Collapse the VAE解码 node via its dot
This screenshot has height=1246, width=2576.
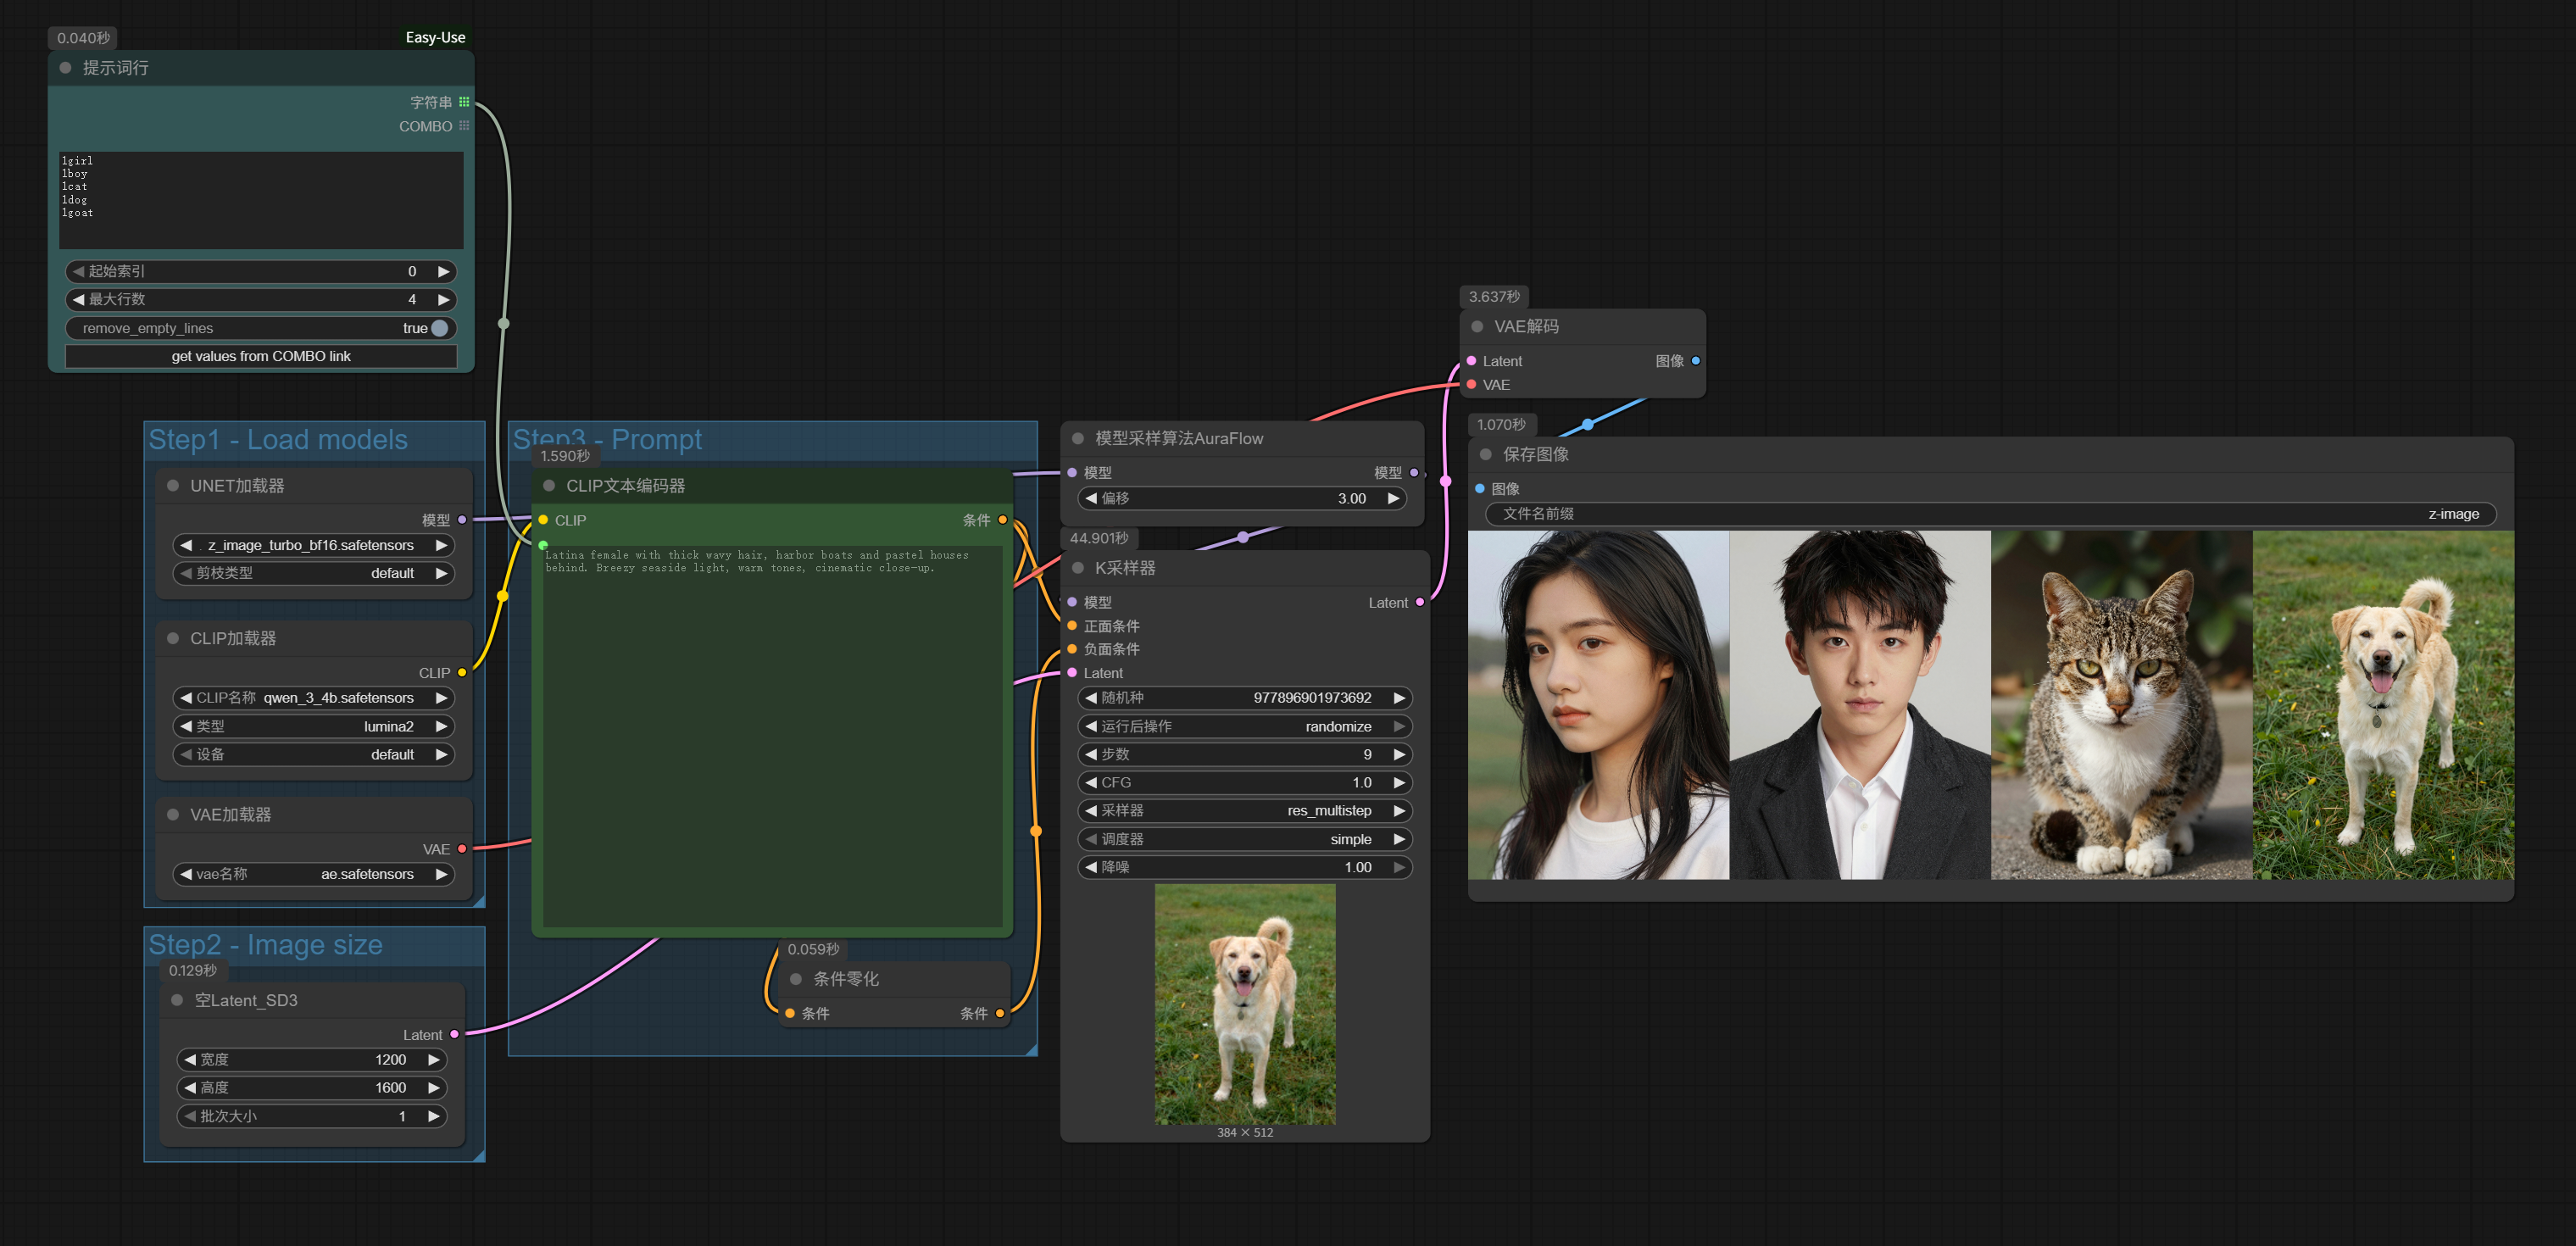click(1477, 327)
